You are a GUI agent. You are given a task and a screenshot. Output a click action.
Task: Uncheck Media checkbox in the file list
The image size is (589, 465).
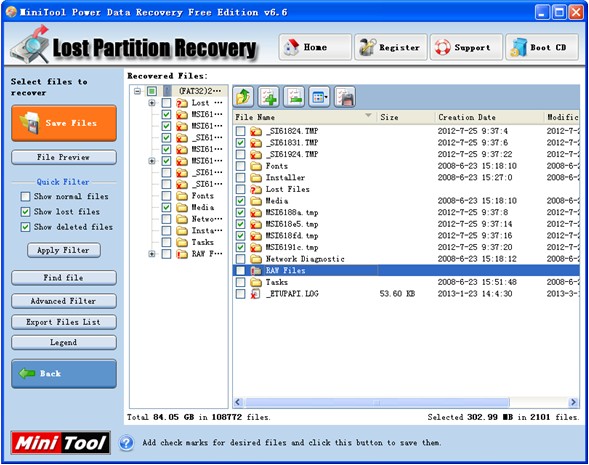pyautogui.click(x=240, y=201)
